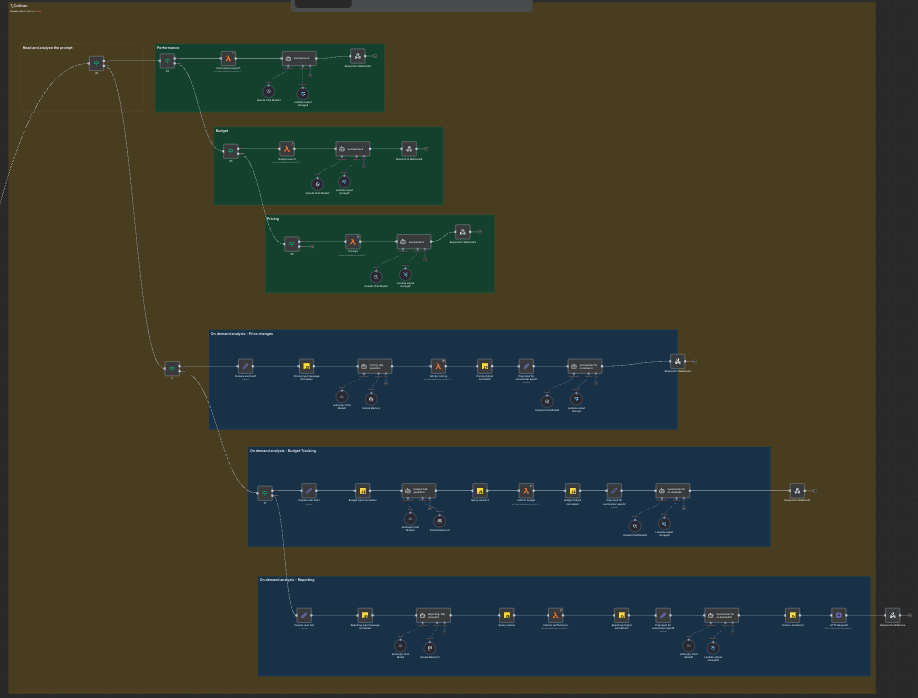Select the Lambda node in the Budget group
The height and width of the screenshot is (698, 918).
[287, 149]
